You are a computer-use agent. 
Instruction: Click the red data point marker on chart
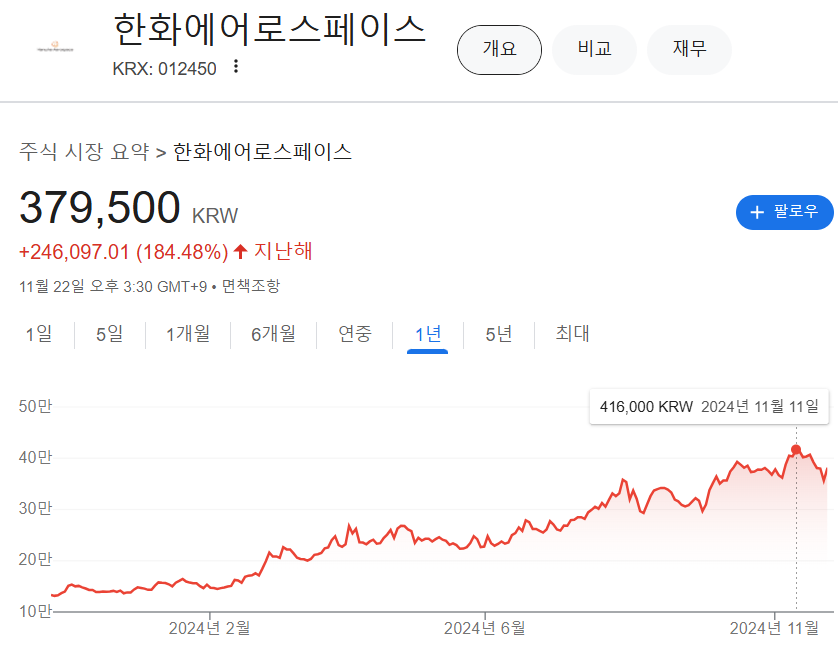(796, 450)
